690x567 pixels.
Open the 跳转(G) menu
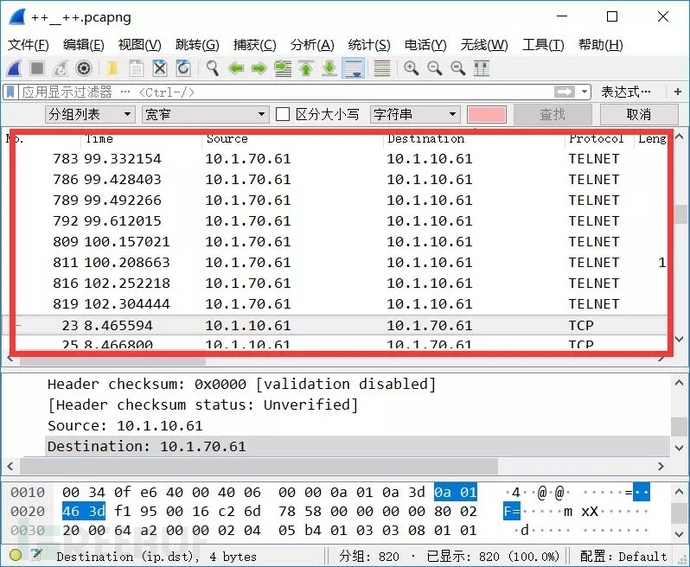point(197,45)
